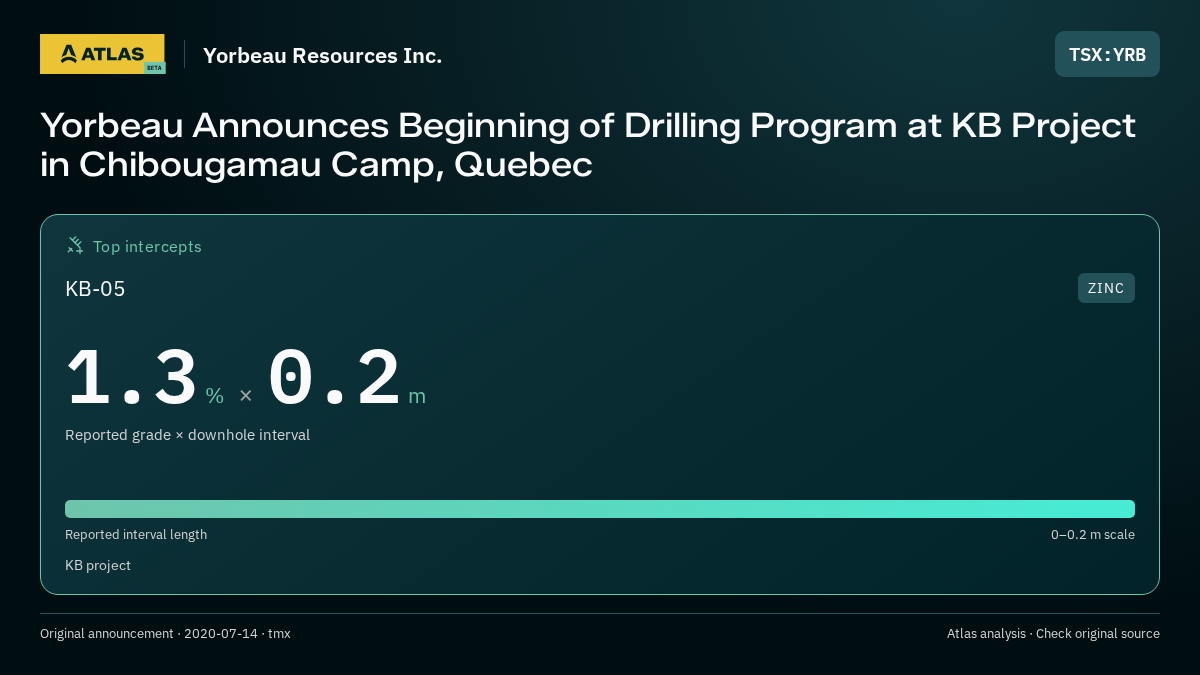Click the drill icon beside Top intercepts
Viewport: 1200px width, 675px height.
[75, 245]
